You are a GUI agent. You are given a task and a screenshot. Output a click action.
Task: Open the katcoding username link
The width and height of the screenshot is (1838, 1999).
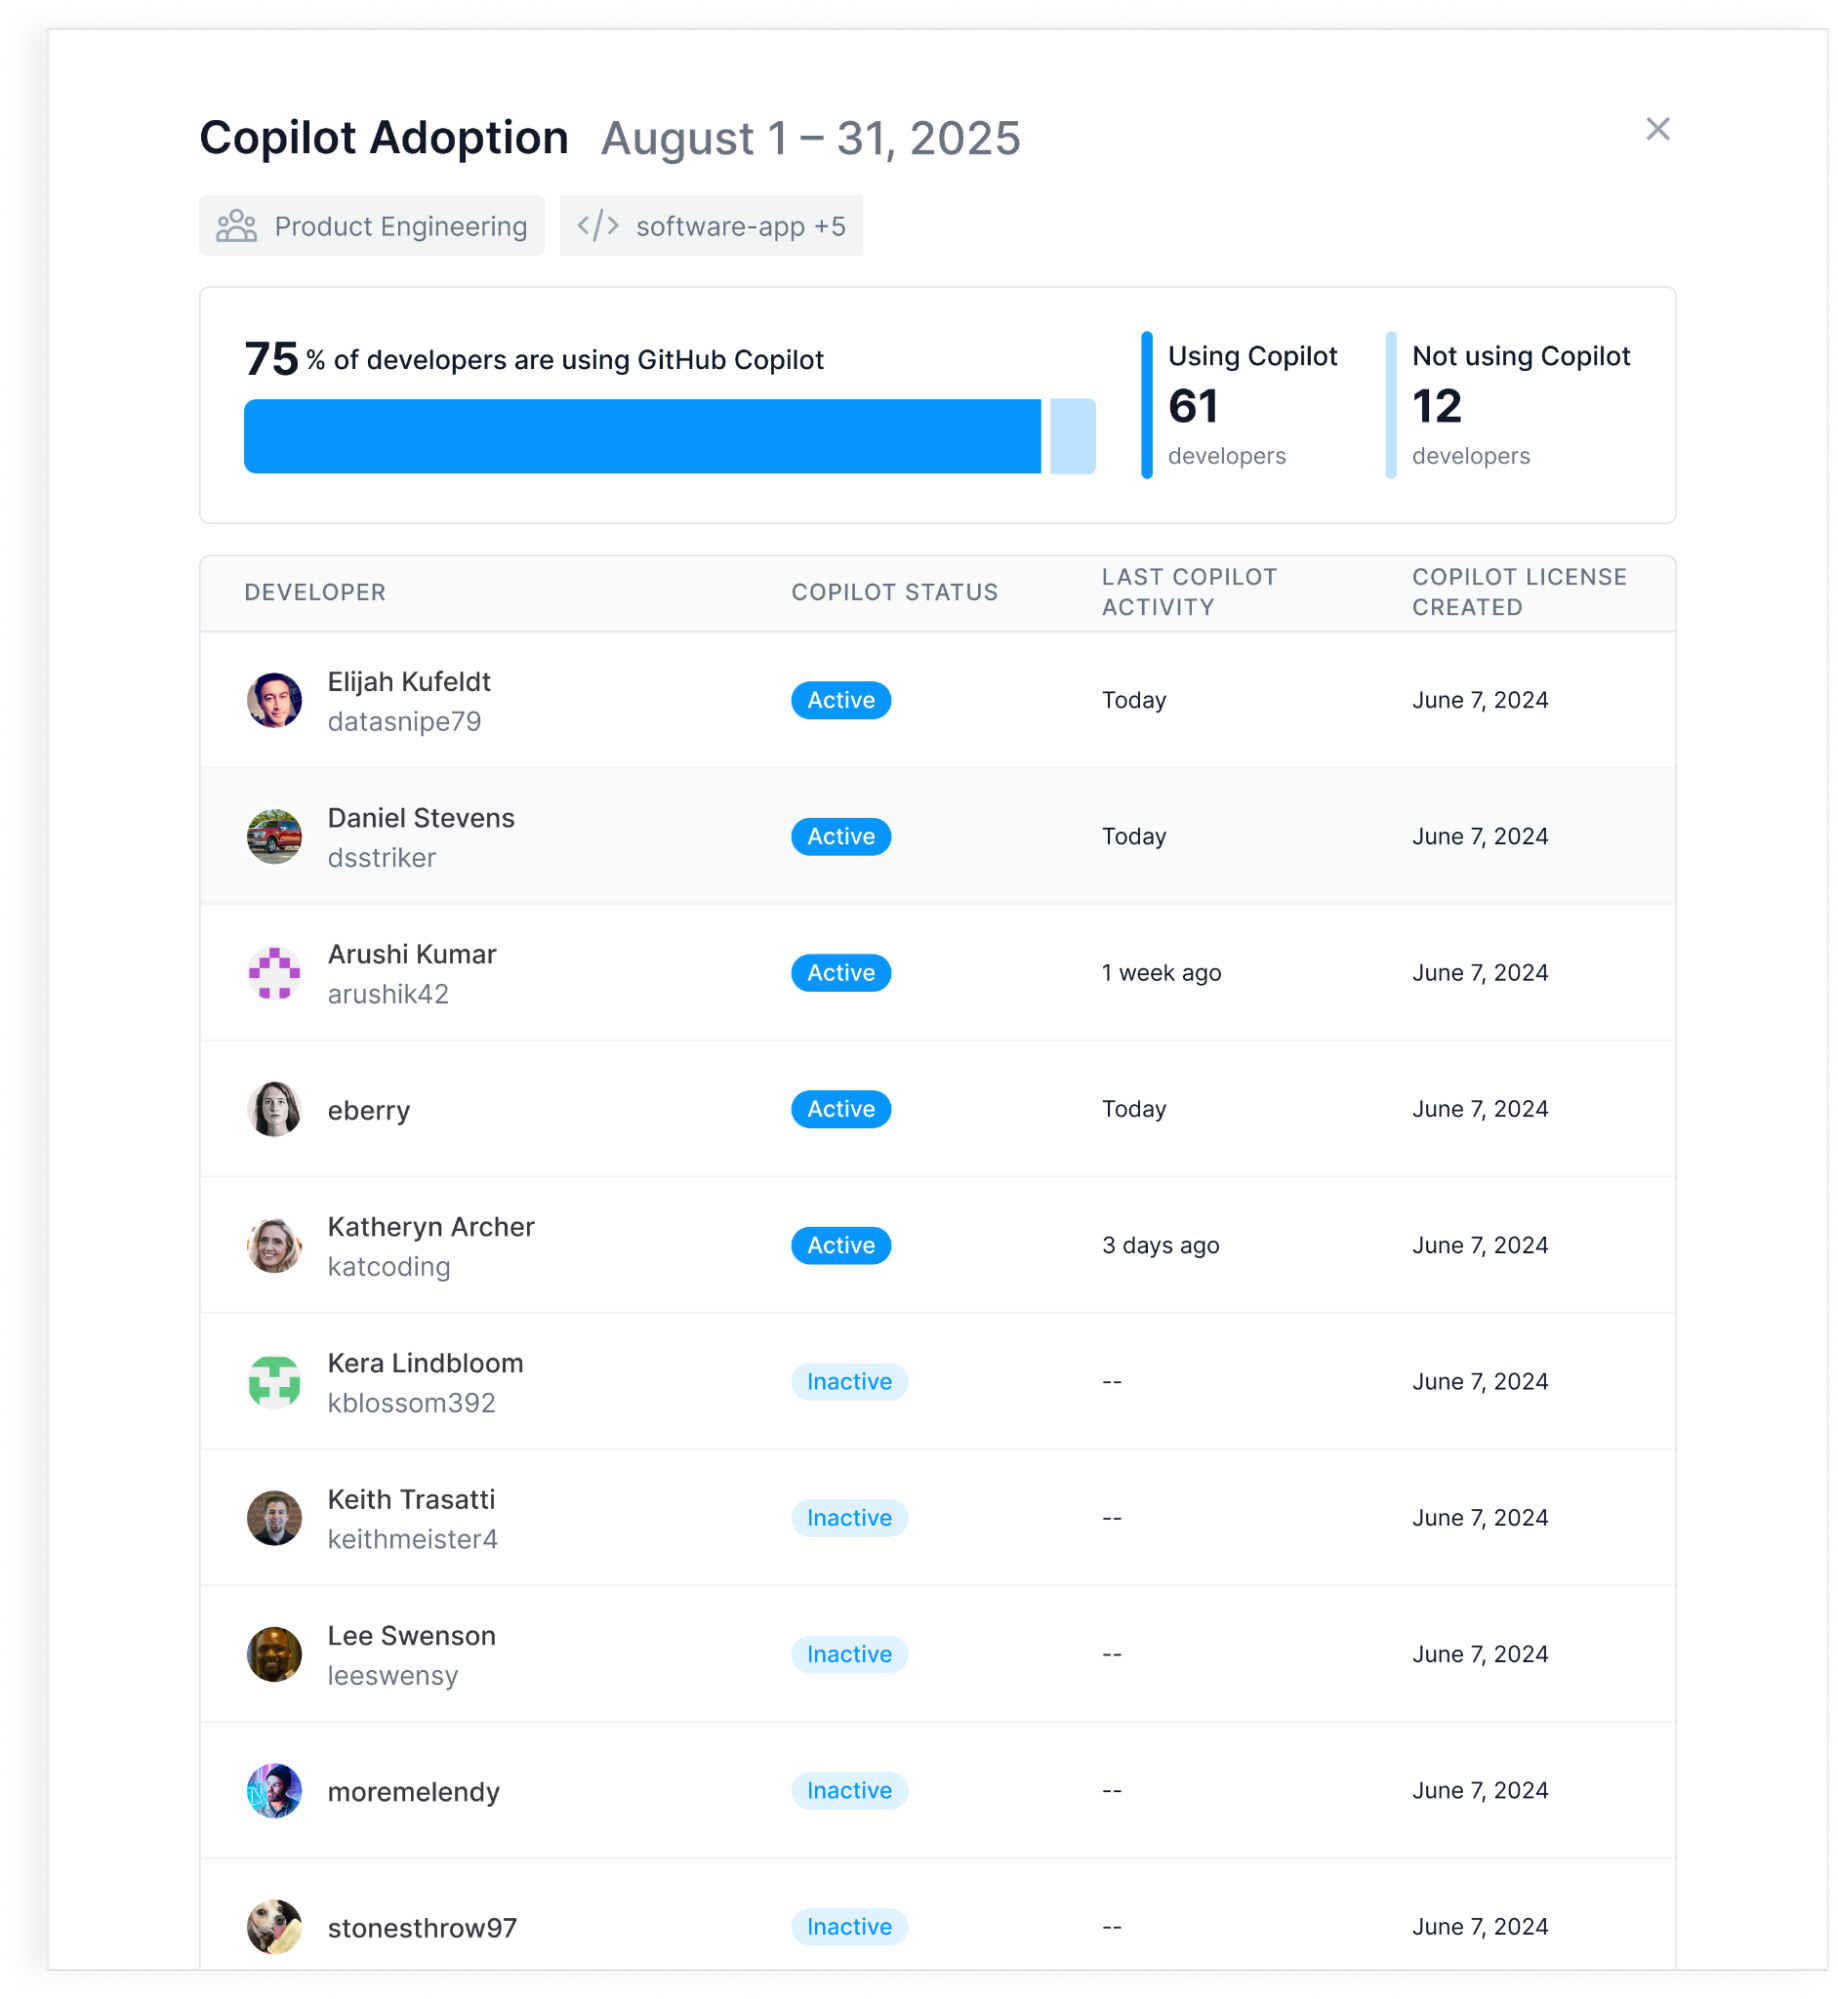coord(390,1266)
